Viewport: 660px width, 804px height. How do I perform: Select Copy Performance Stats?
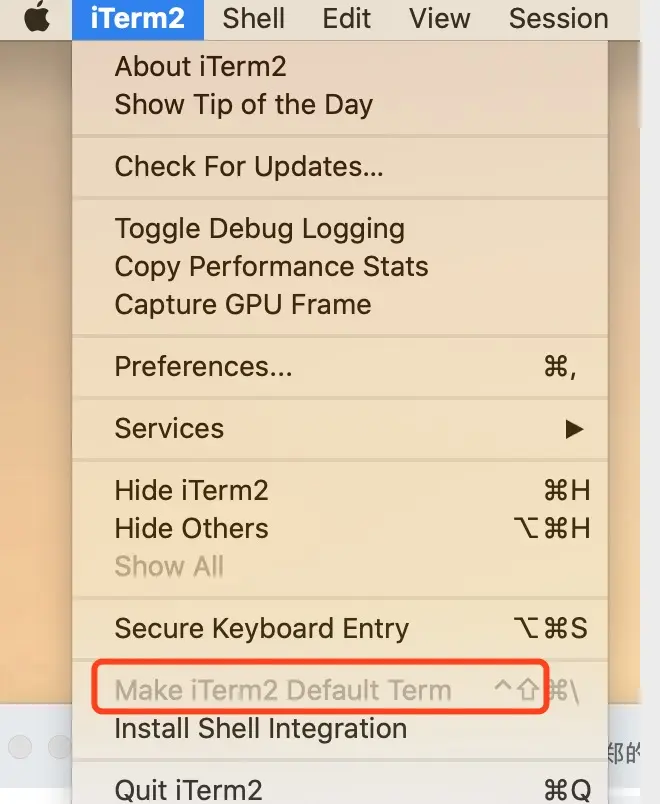pyautogui.click(x=271, y=267)
